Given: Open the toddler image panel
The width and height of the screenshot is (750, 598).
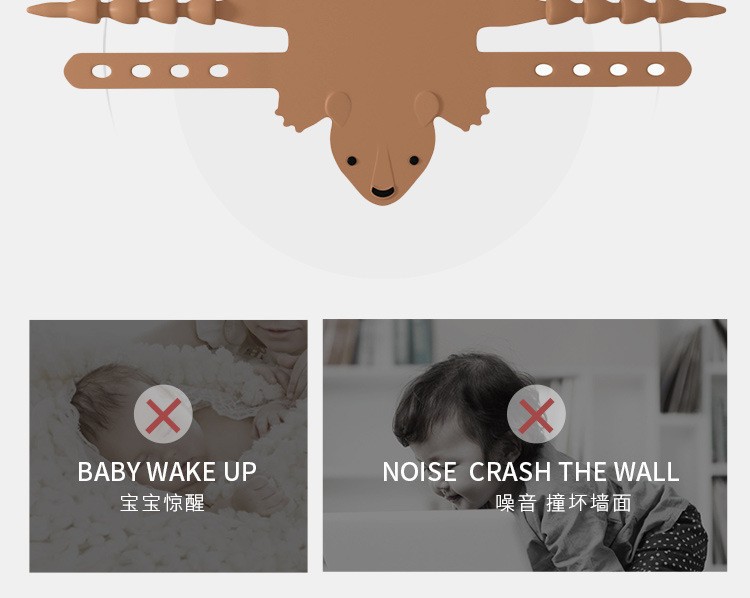Looking at the screenshot, I should click(525, 445).
